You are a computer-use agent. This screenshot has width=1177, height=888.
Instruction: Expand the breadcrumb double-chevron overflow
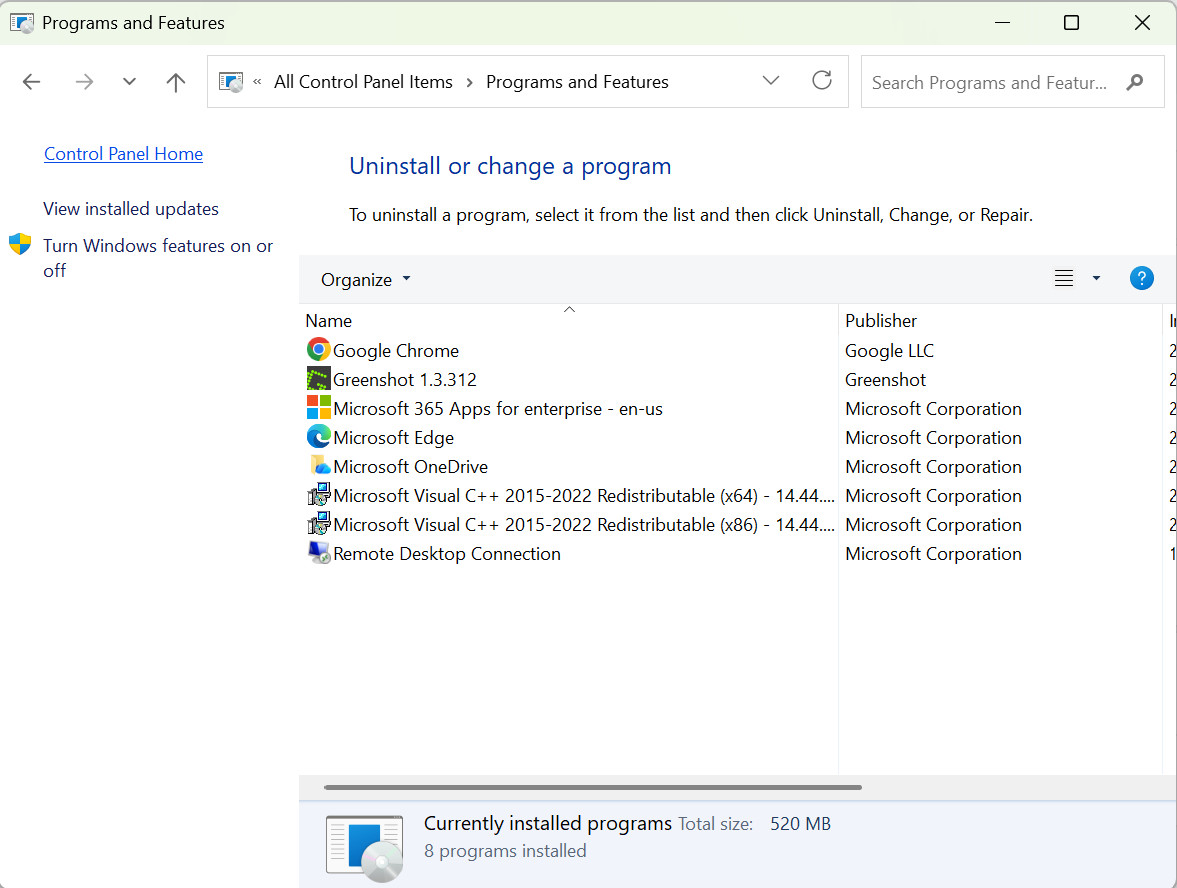(257, 82)
